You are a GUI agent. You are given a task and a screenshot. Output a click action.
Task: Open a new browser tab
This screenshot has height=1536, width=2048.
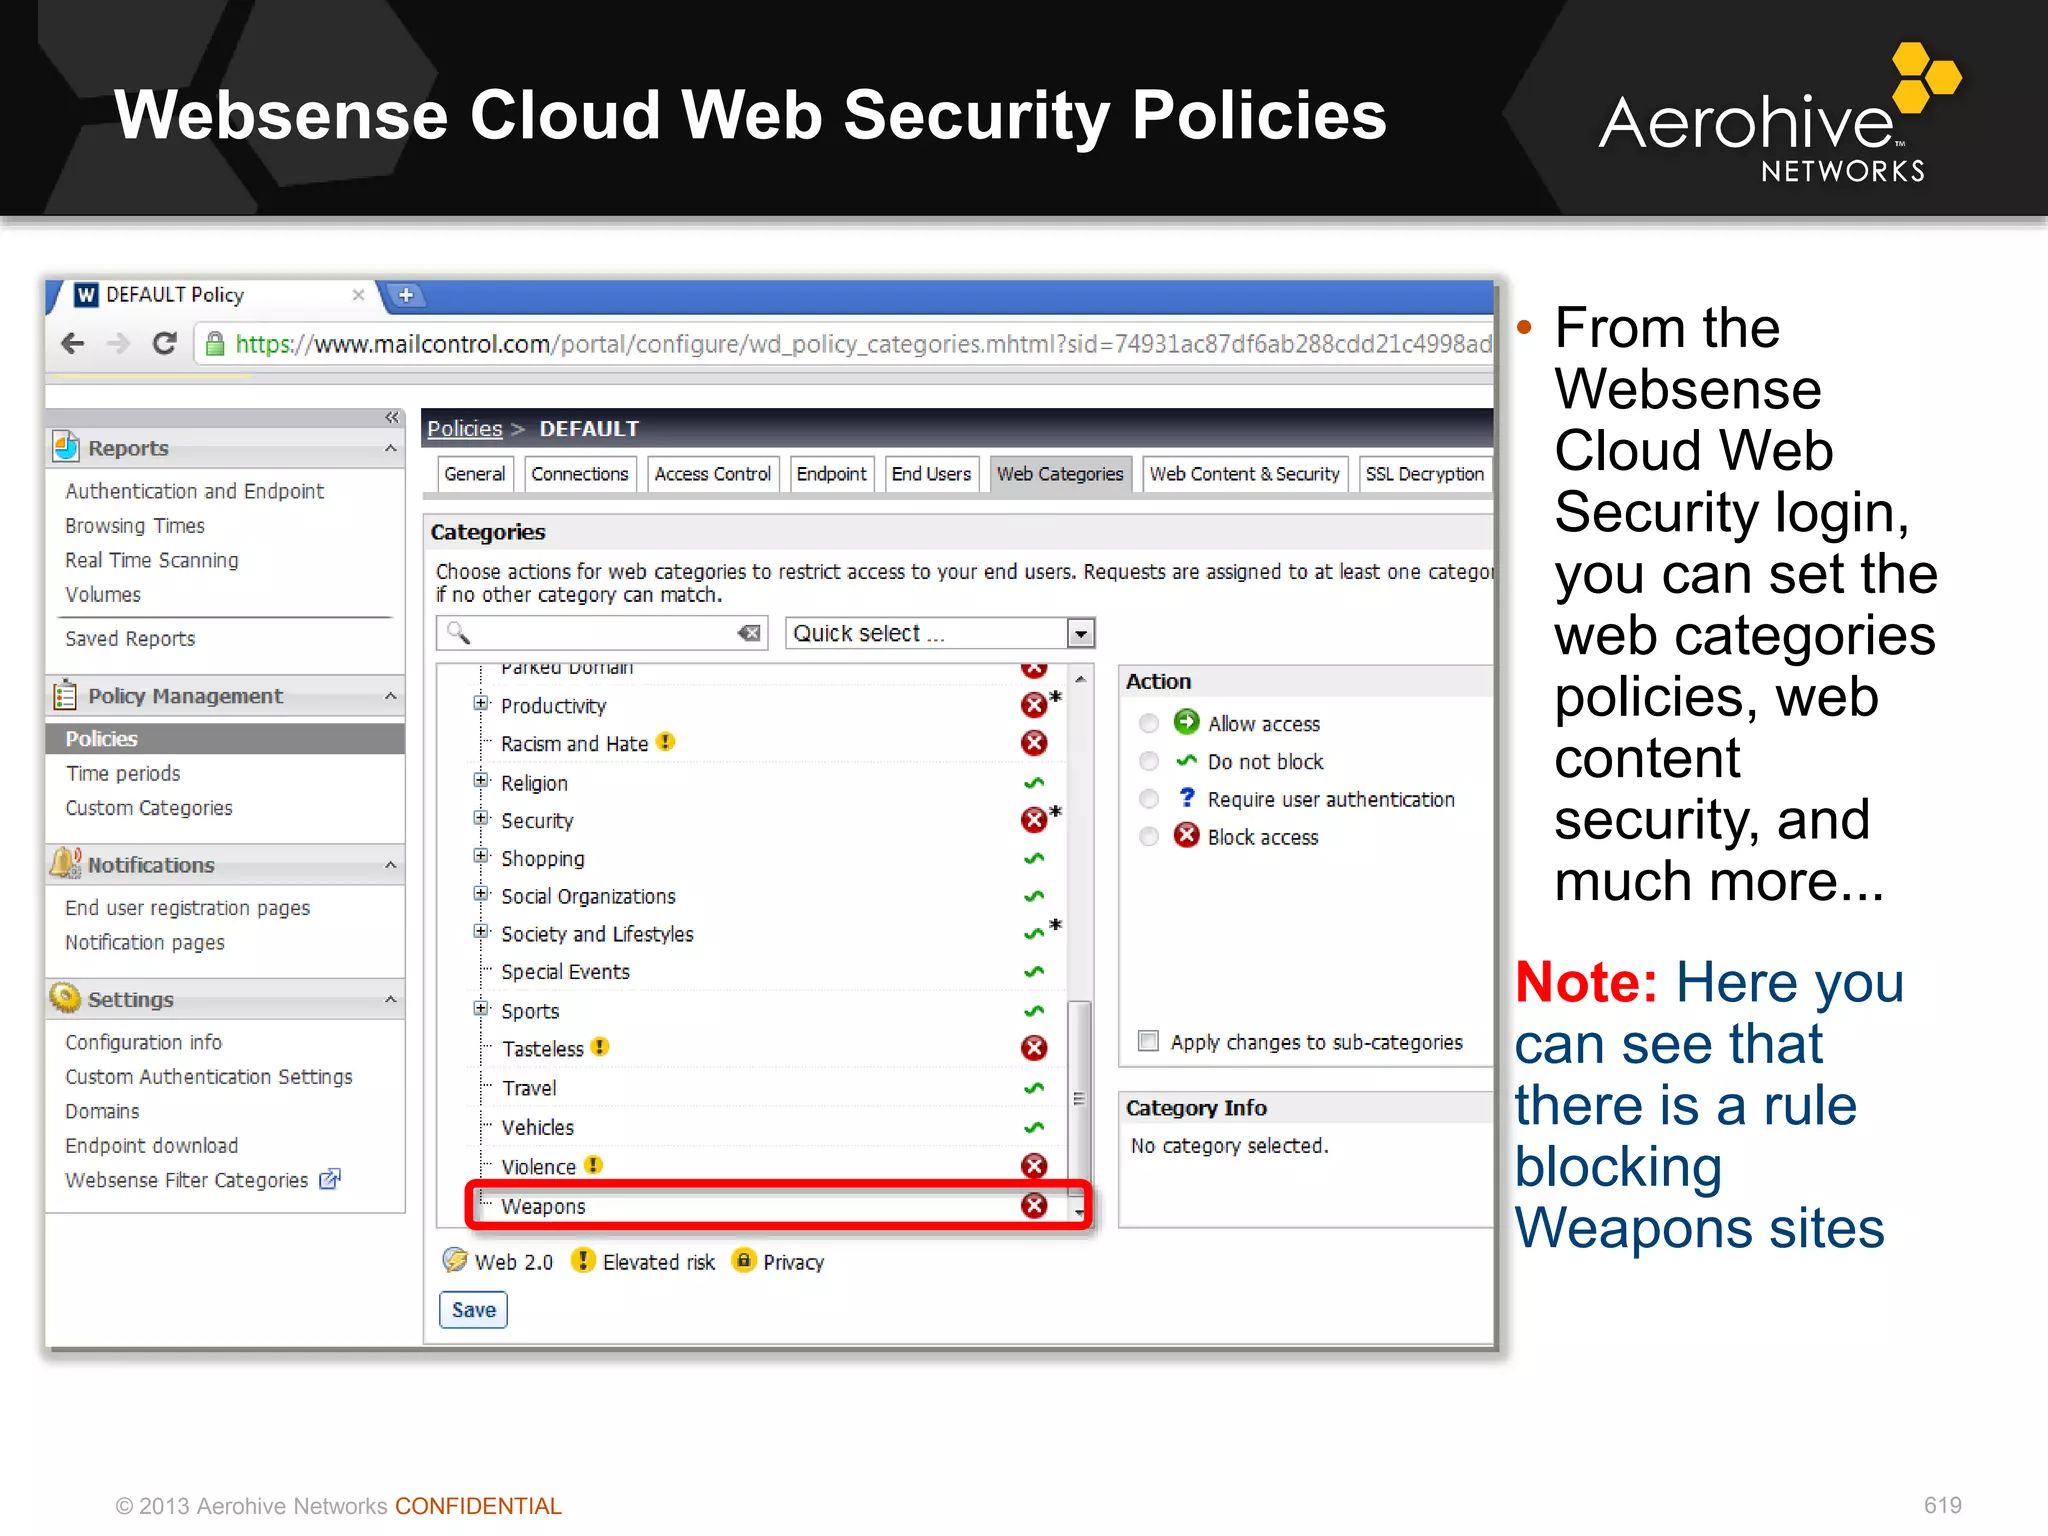tap(406, 295)
